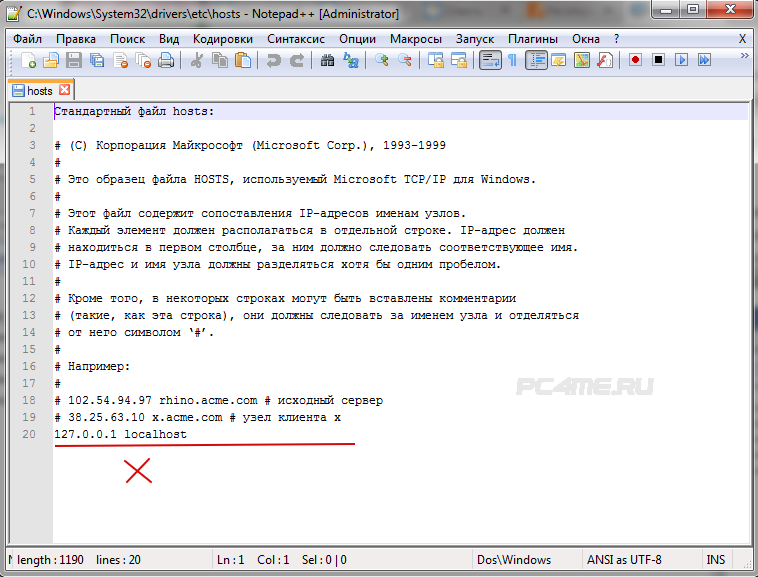Viewport: 758px width, 577px height.
Task: Click the Paste clipboard icon
Action: pos(243,60)
